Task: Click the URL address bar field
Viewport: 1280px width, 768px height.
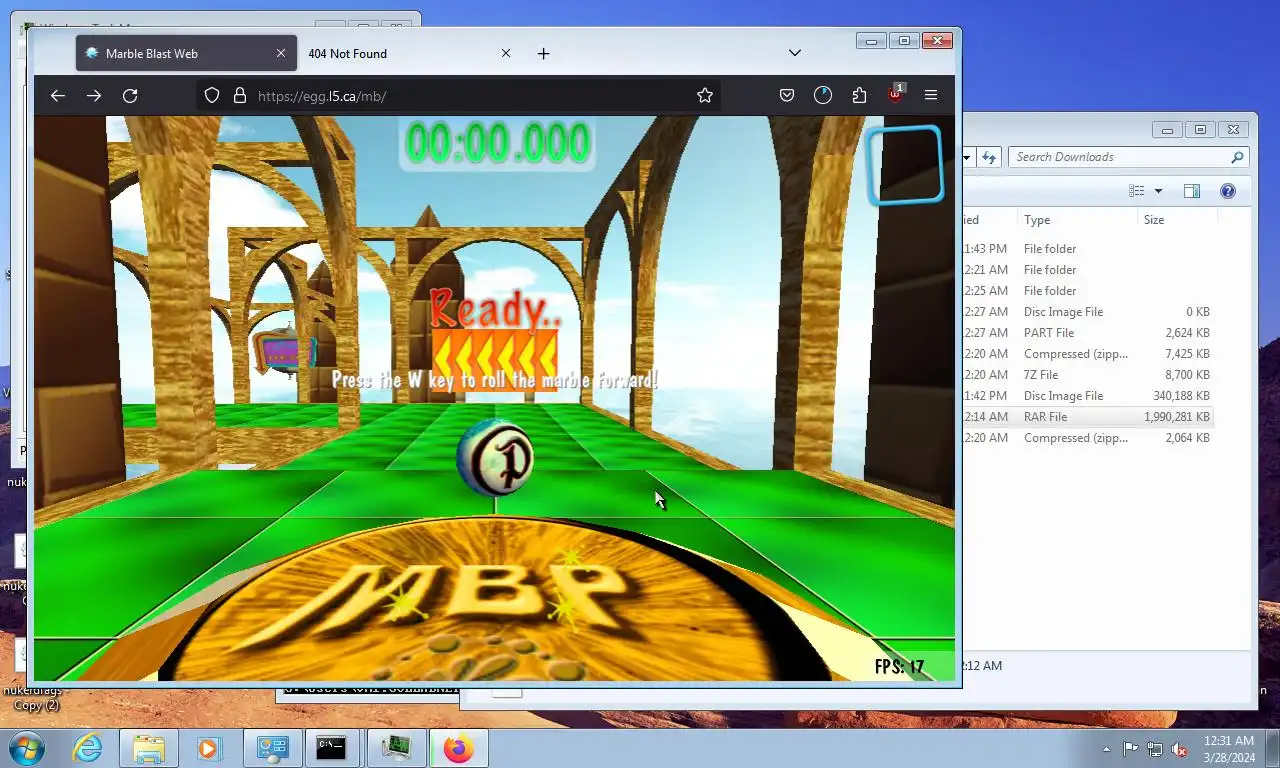Action: coord(460,95)
